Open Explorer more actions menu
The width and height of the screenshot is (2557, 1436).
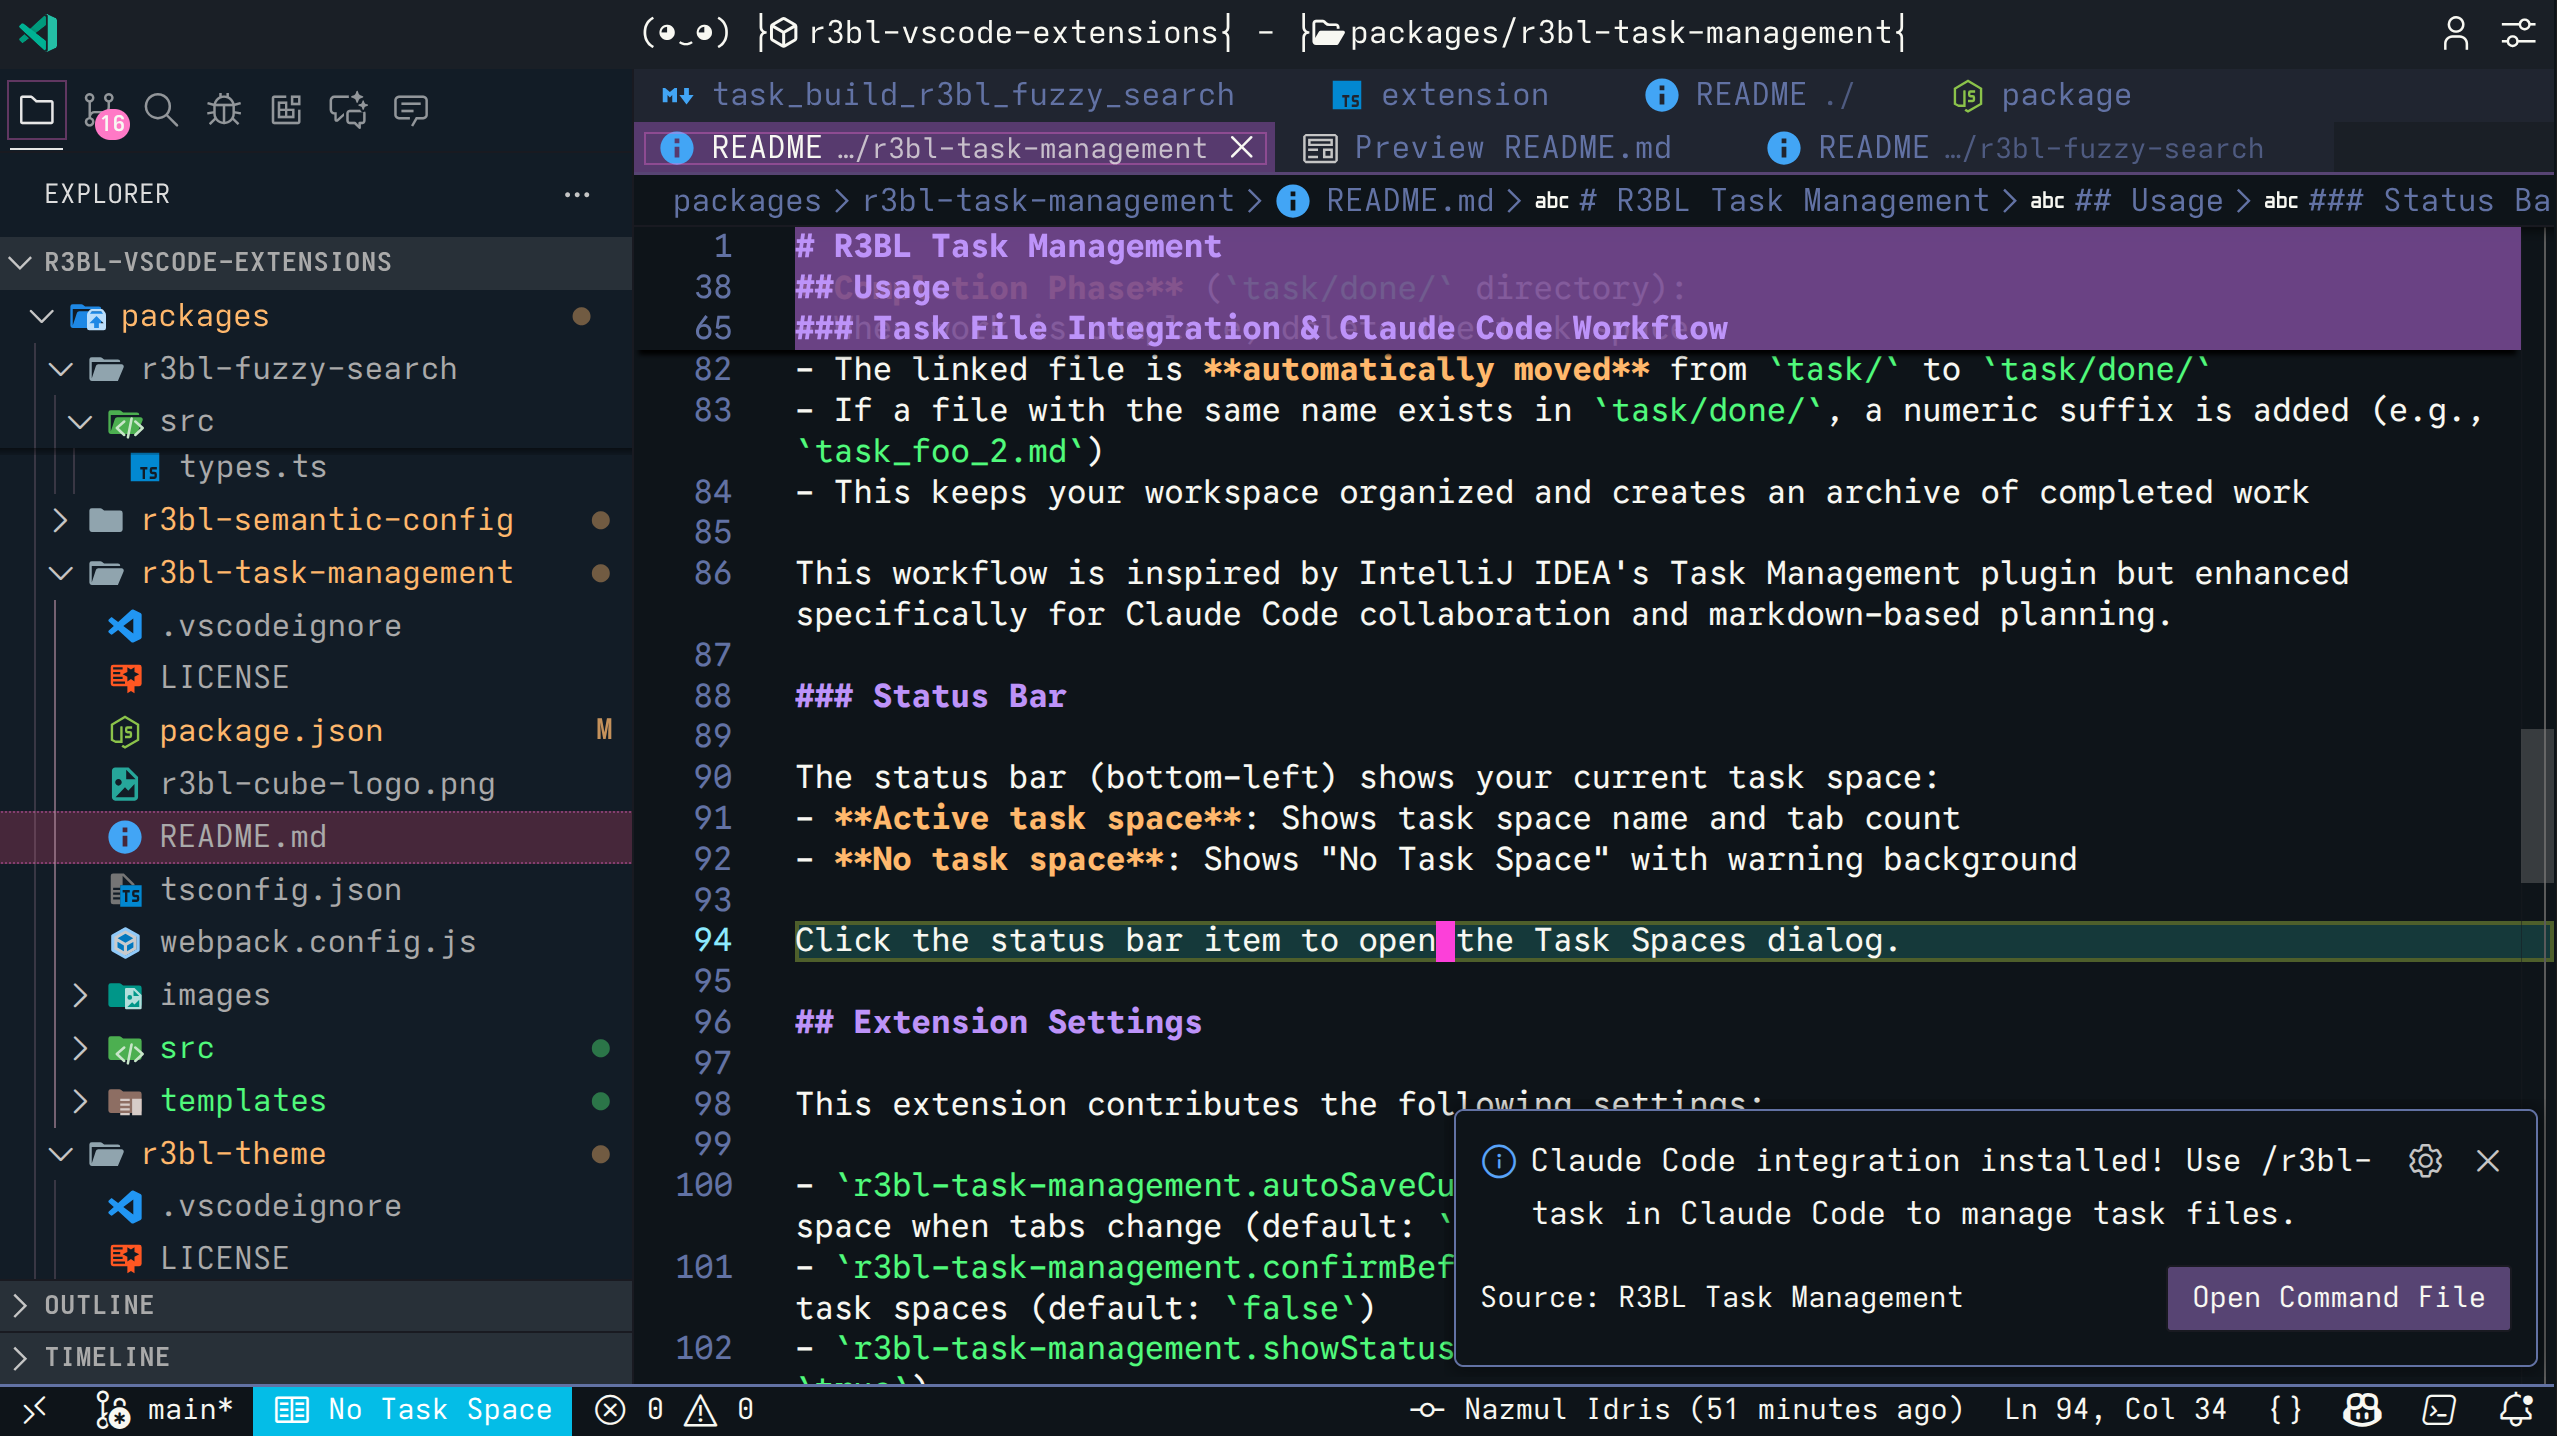coord(577,194)
